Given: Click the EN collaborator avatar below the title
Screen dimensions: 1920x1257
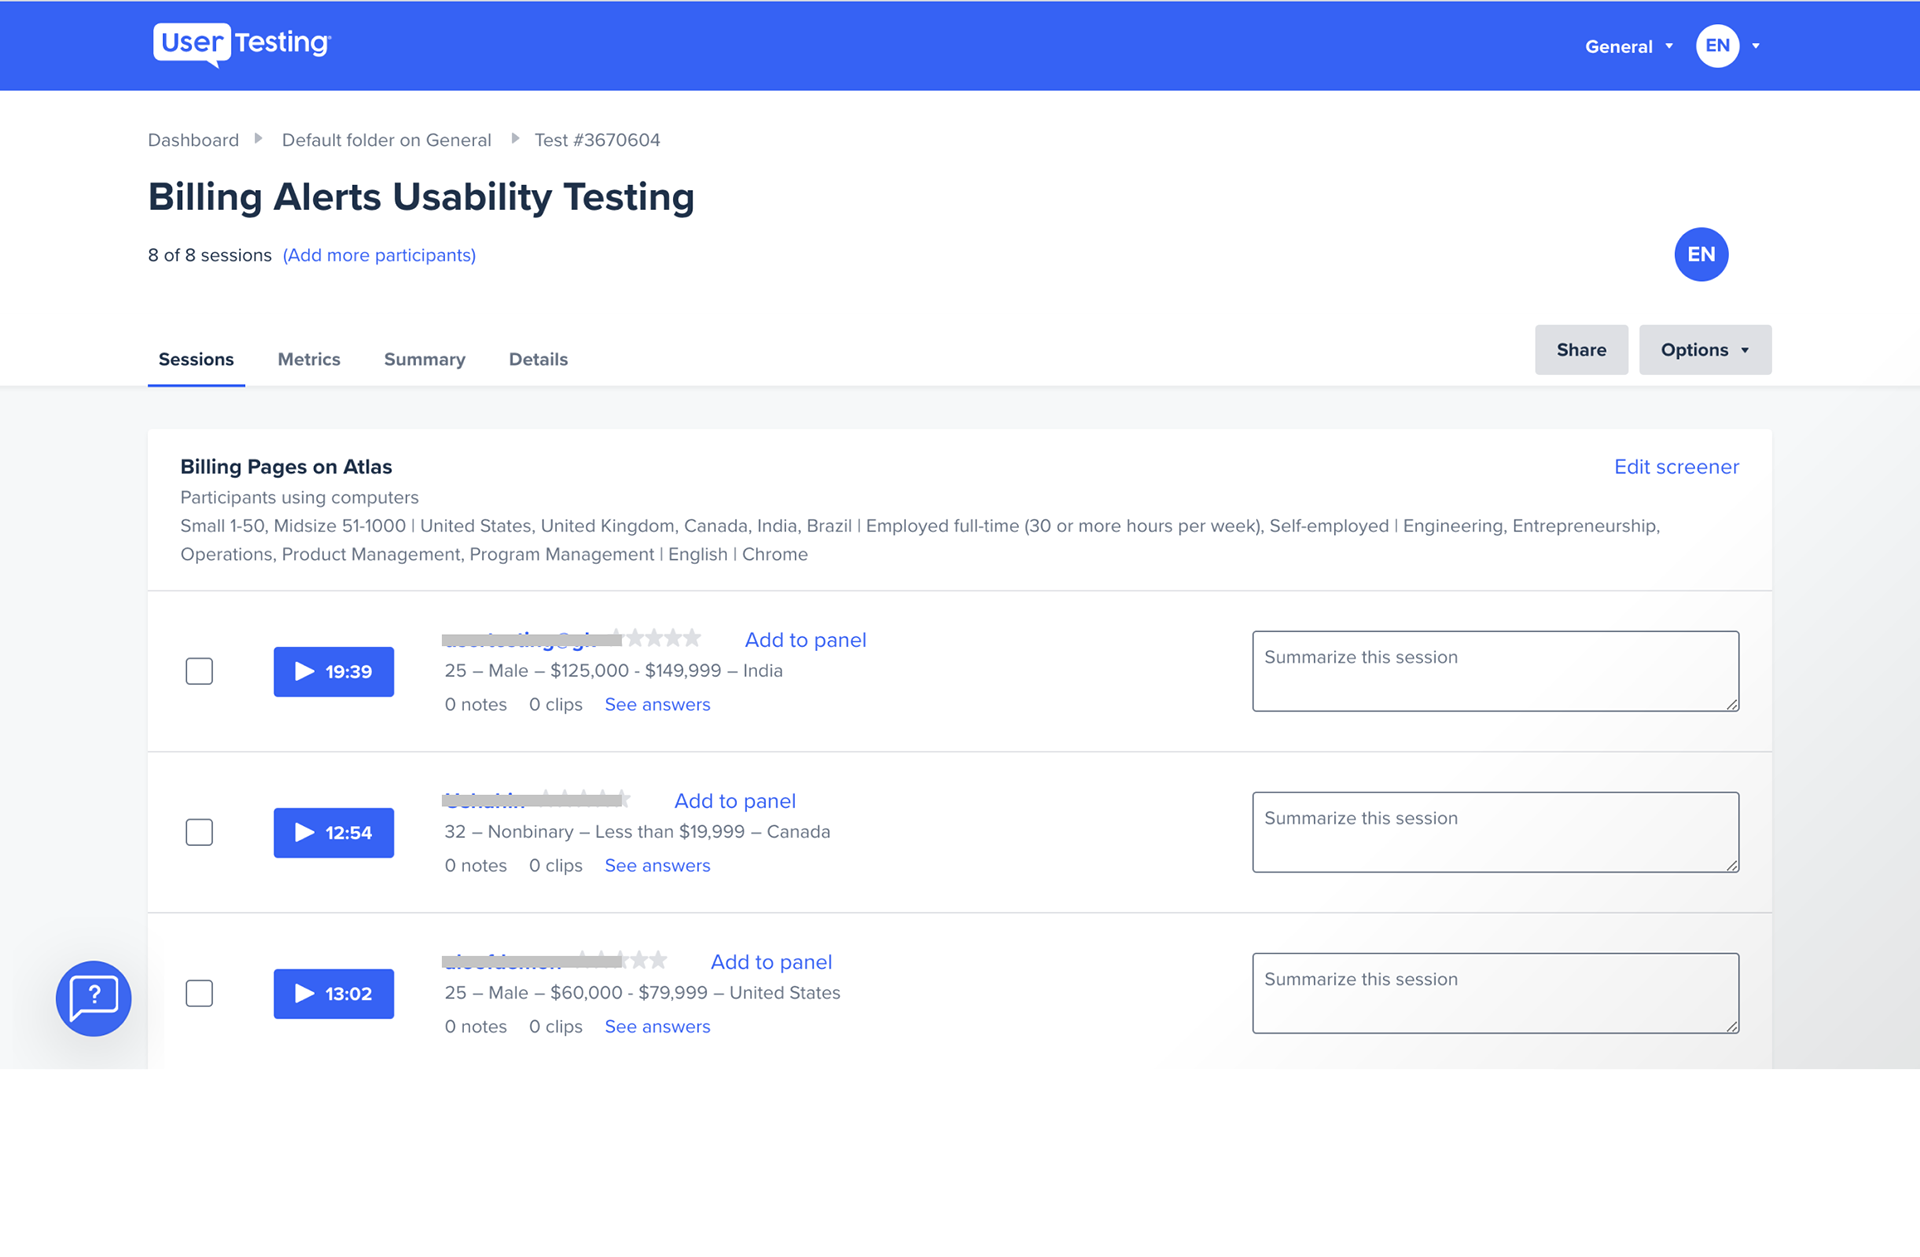Looking at the screenshot, I should tap(1700, 254).
